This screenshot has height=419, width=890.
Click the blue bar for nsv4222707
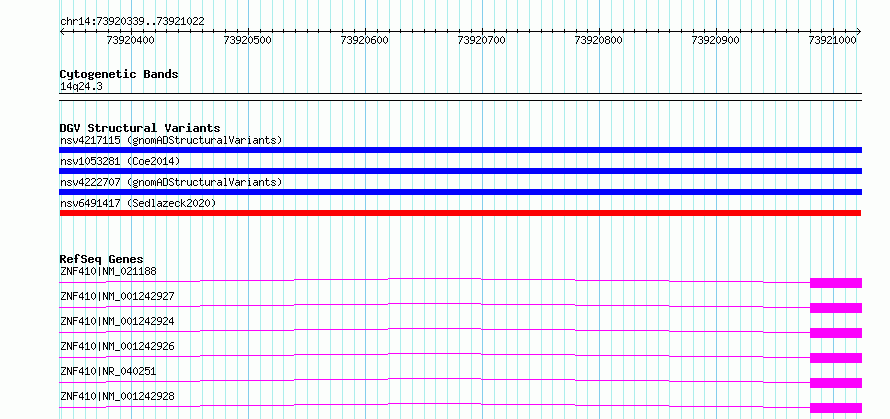460,192
